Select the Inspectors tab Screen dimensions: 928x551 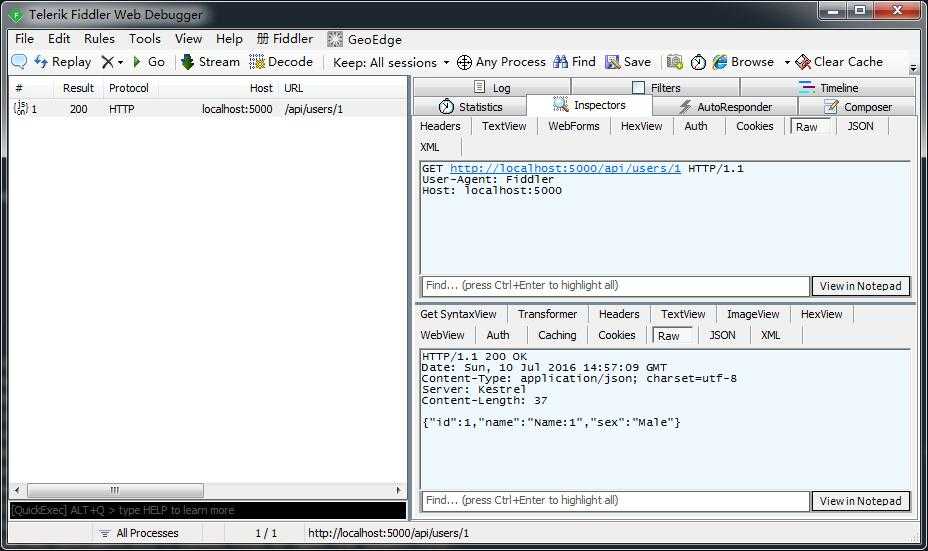589,105
